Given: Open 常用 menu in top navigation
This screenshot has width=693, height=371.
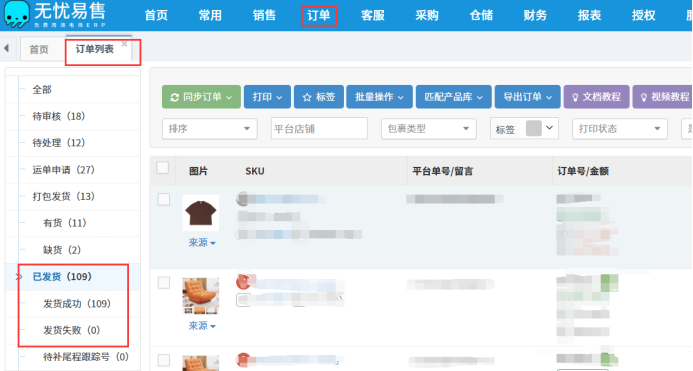Looking at the screenshot, I should [210, 15].
